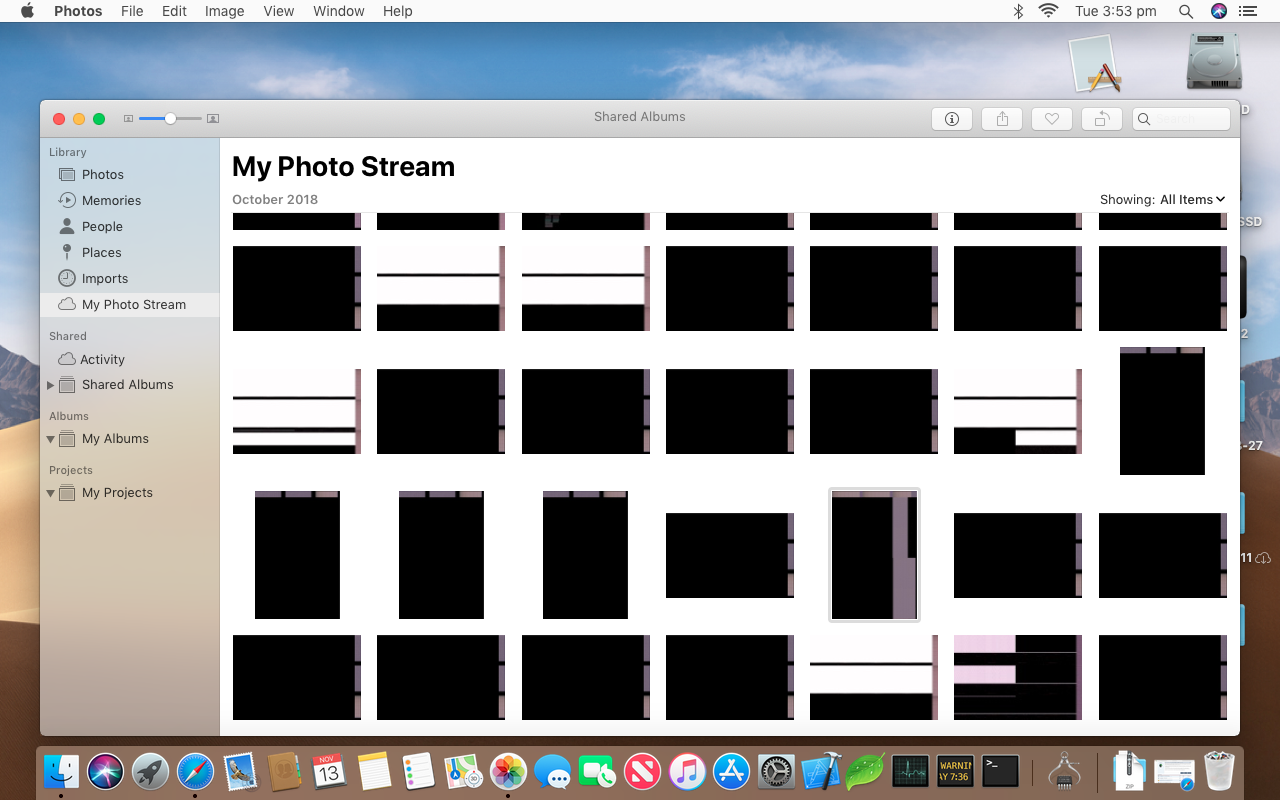Screen dimensions: 1280x800
Task: Open Trash in the Dock
Action: 1220,771
